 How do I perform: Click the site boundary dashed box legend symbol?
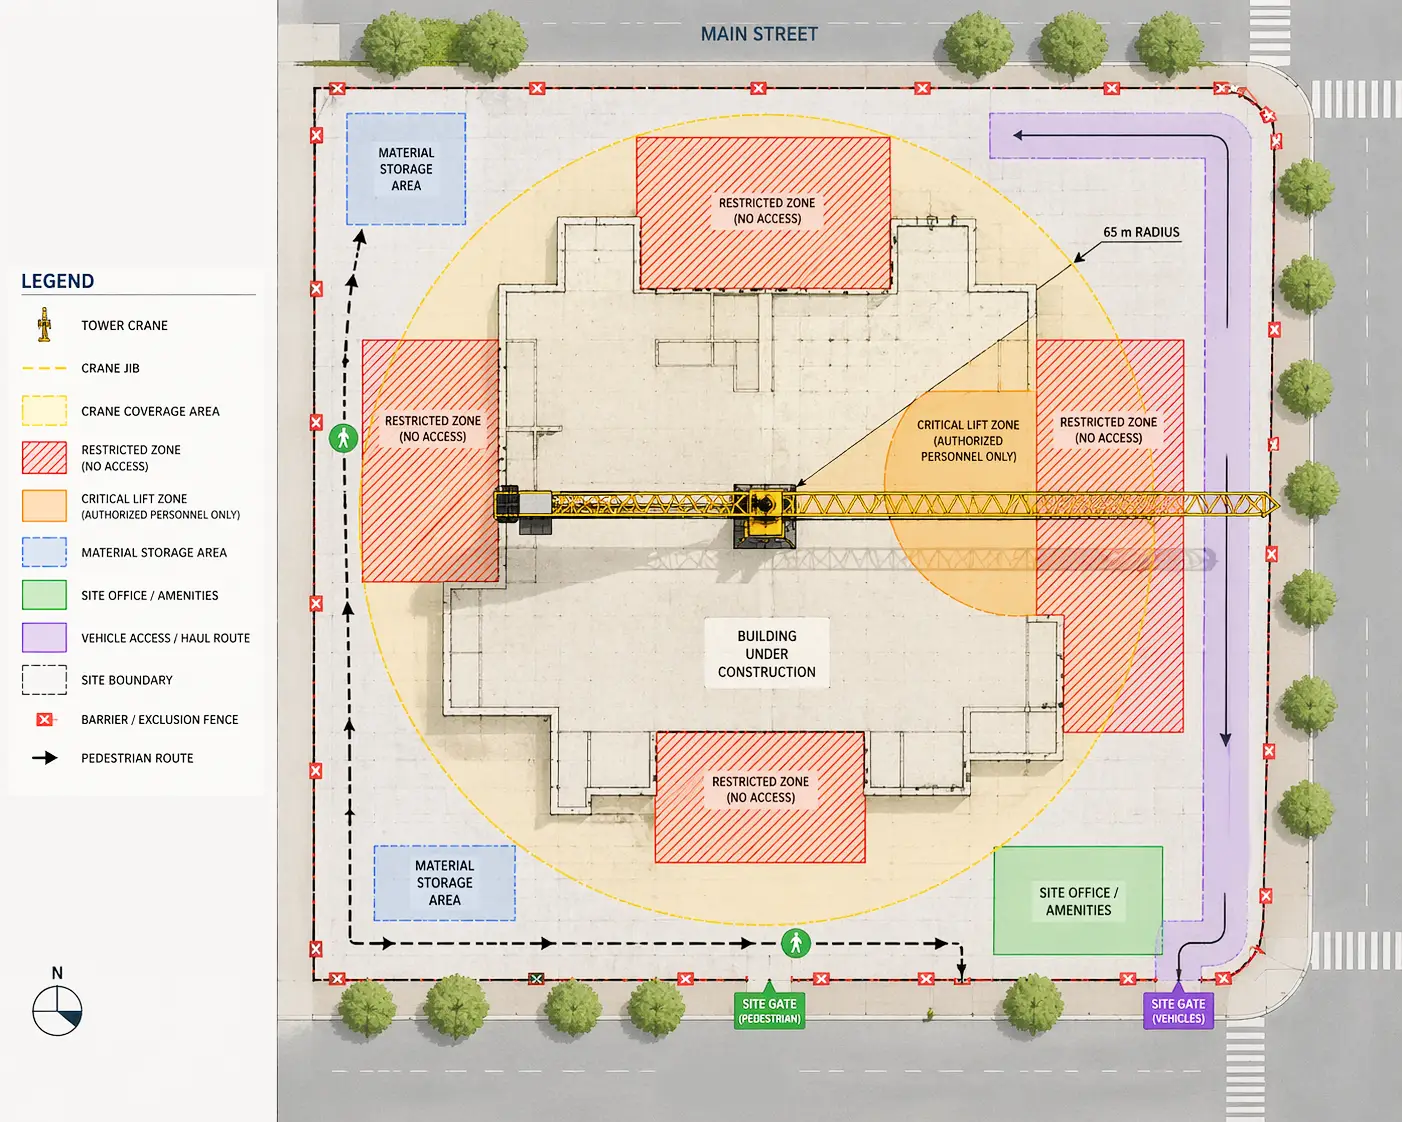[44, 680]
